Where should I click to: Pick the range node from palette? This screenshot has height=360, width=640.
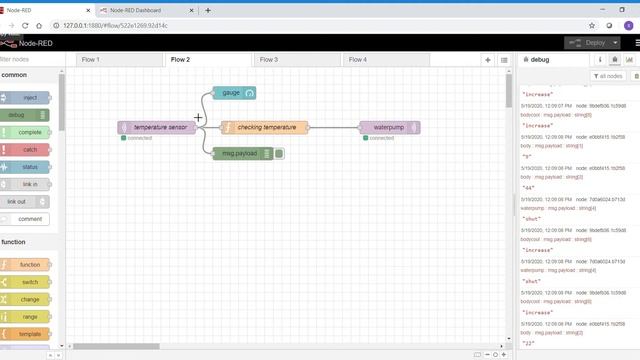click(x=25, y=317)
